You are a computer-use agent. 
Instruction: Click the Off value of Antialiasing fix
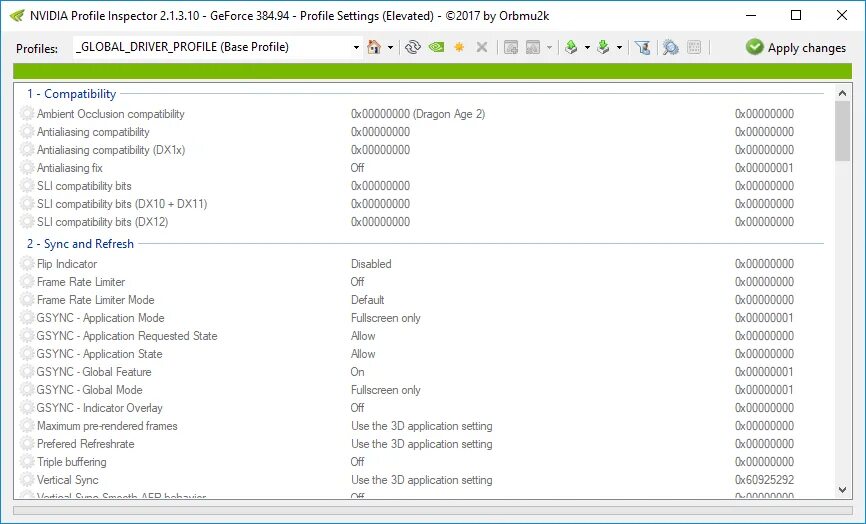[357, 168]
